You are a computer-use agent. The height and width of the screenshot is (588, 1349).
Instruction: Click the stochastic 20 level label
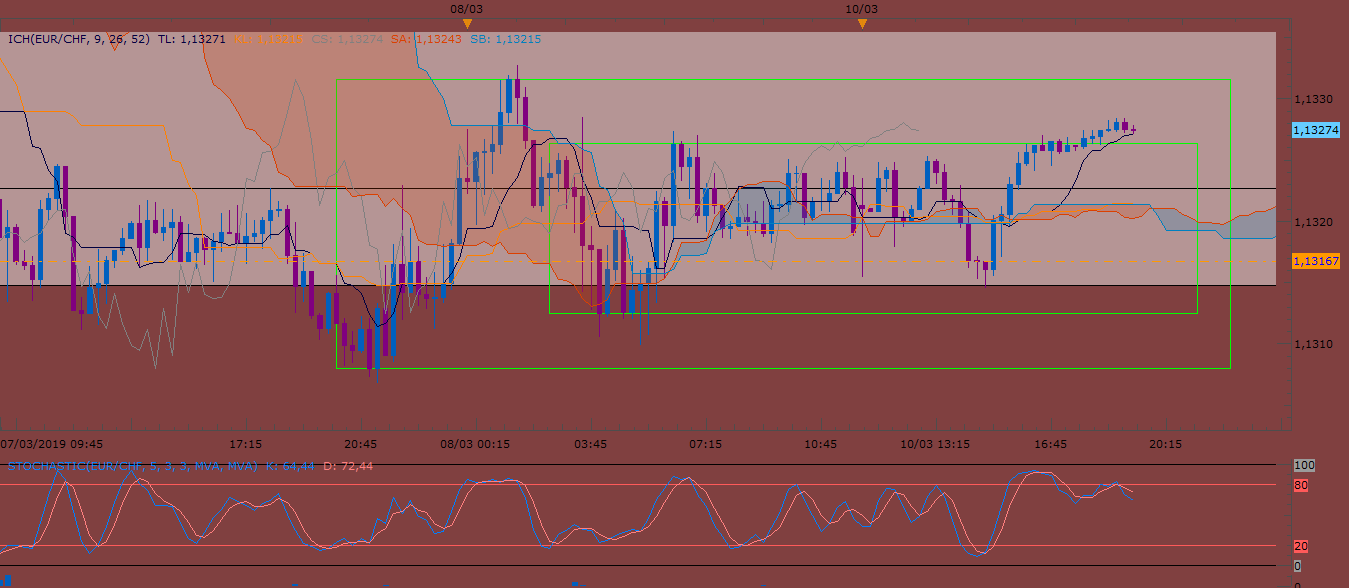point(1301,547)
